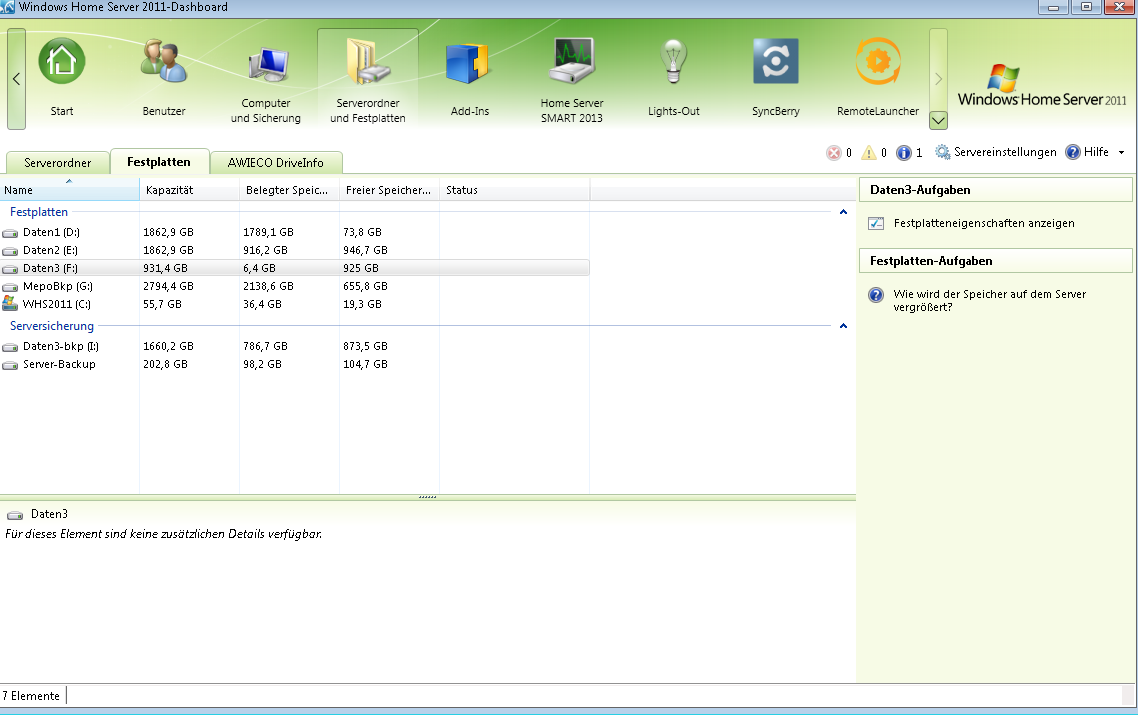Click the Servereinstellungen gear icon
This screenshot has width=1138, height=715.
(x=943, y=152)
